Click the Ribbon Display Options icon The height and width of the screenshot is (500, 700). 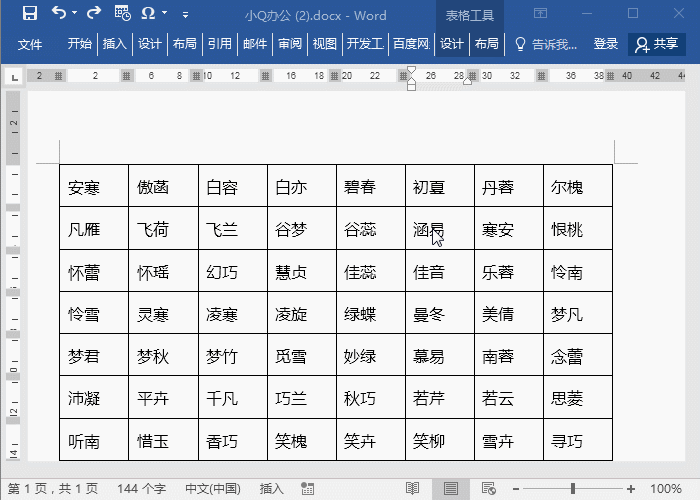540,13
